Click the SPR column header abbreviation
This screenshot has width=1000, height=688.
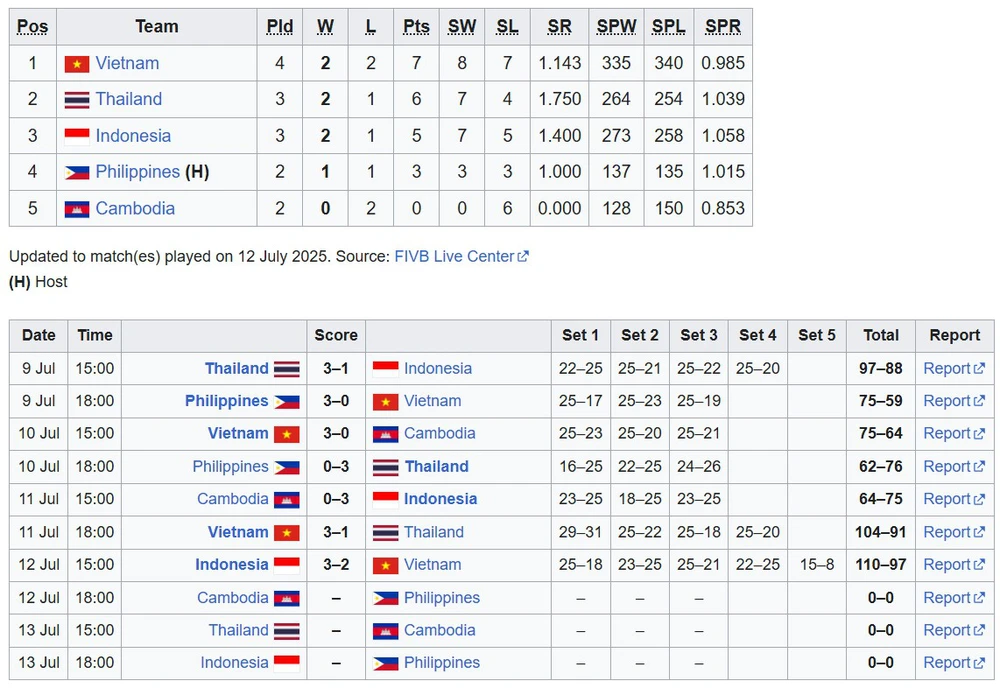pos(723,27)
